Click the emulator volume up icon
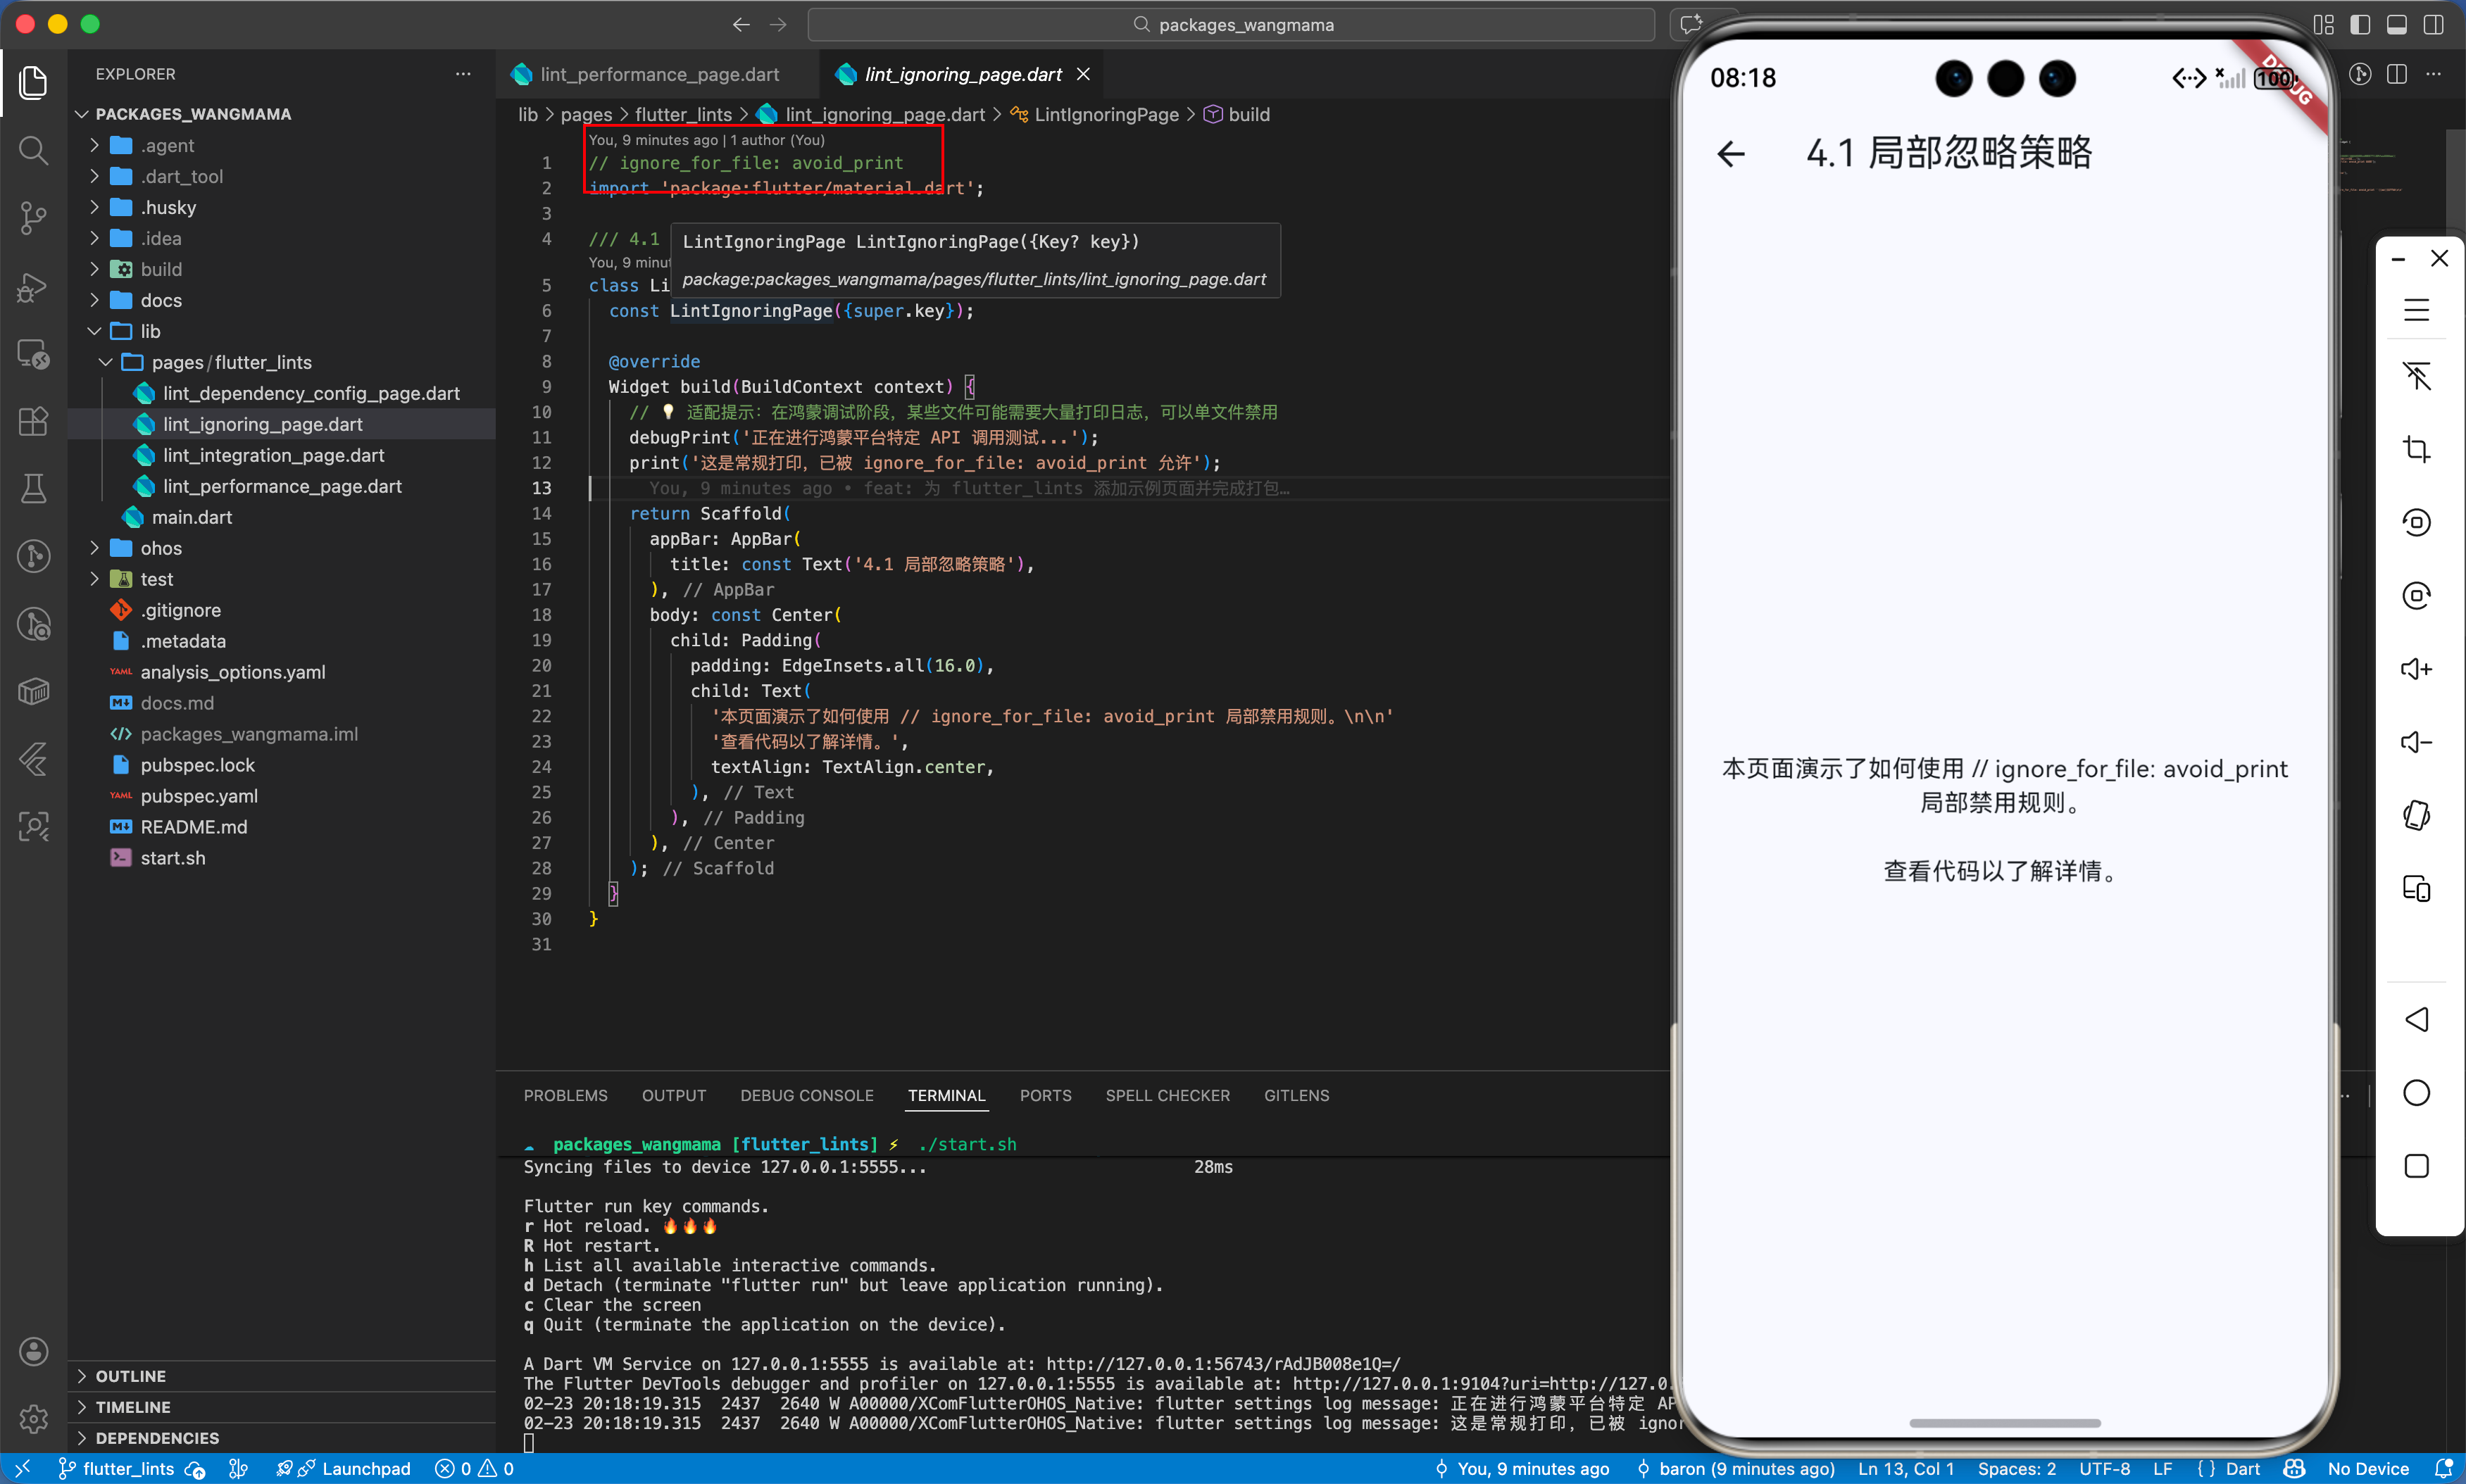 [x=2416, y=669]
